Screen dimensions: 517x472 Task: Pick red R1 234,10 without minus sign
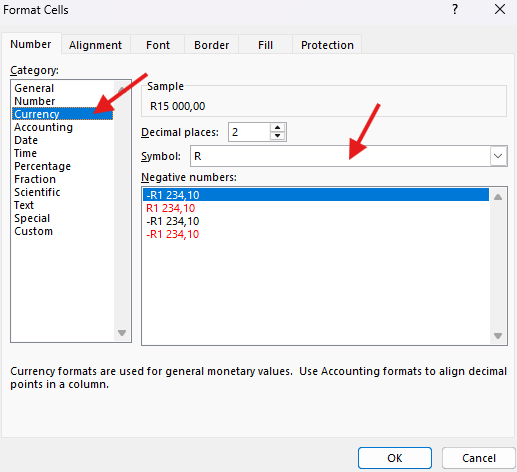(171, 208)
